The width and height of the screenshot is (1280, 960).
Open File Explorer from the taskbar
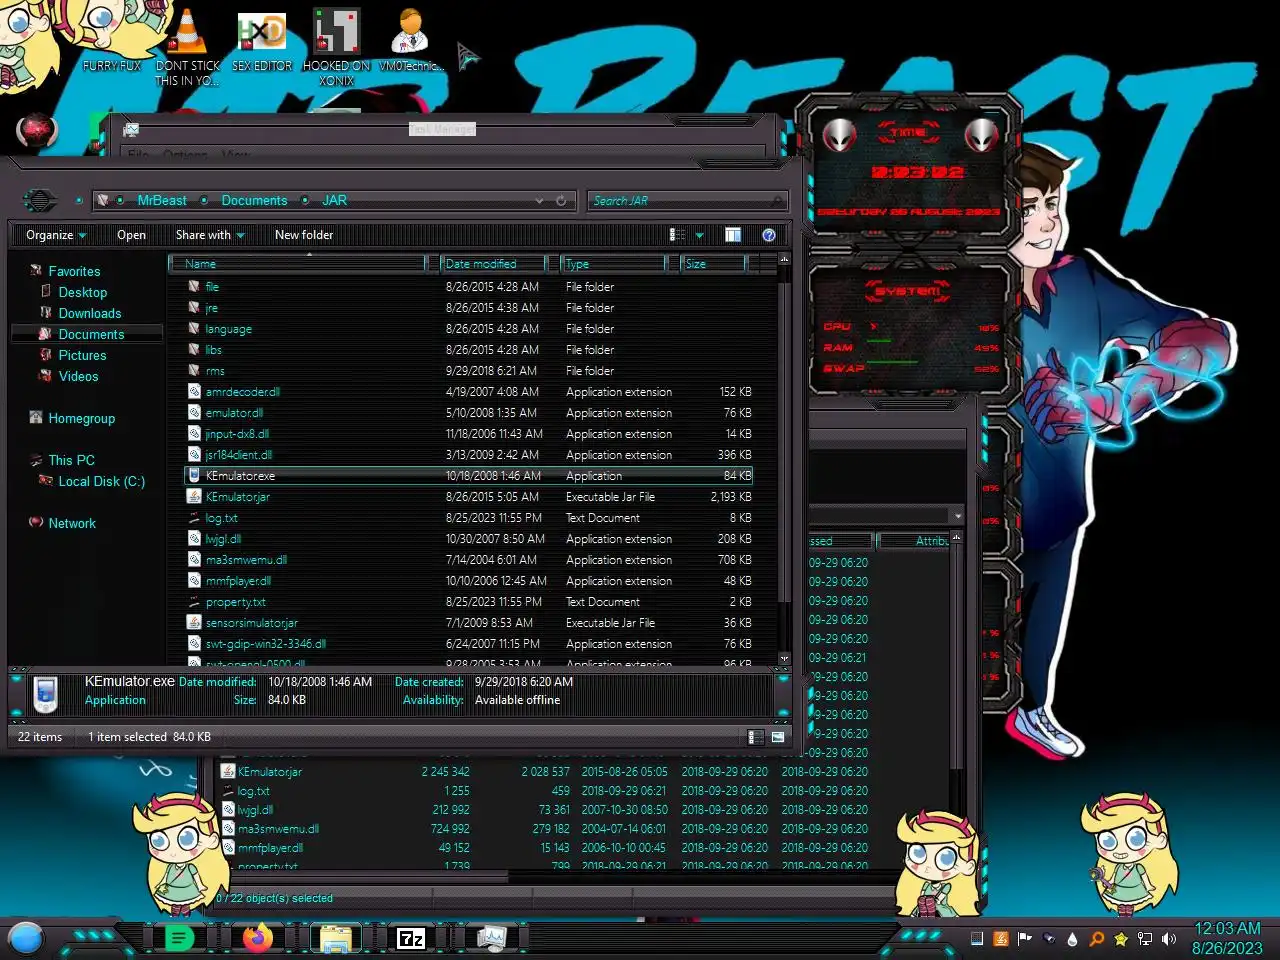335,938
